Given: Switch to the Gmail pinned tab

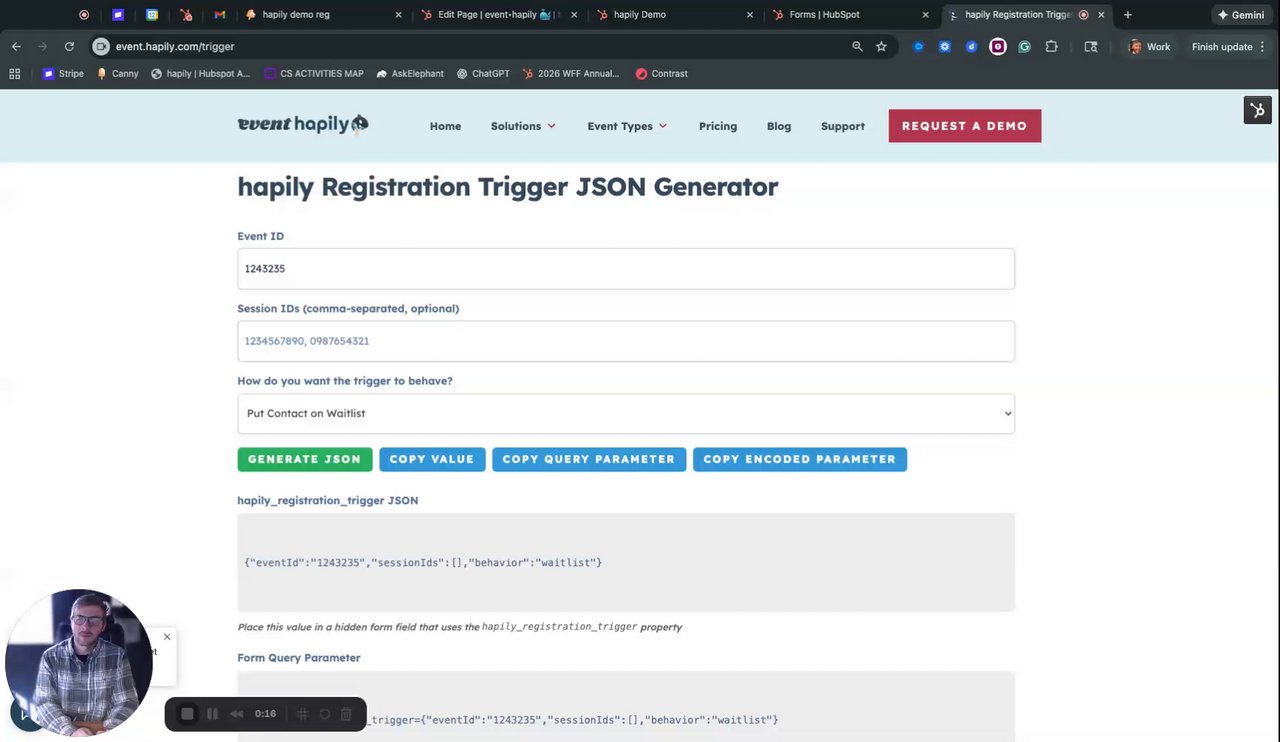Looking at the screenshot, I should (220, 15).
